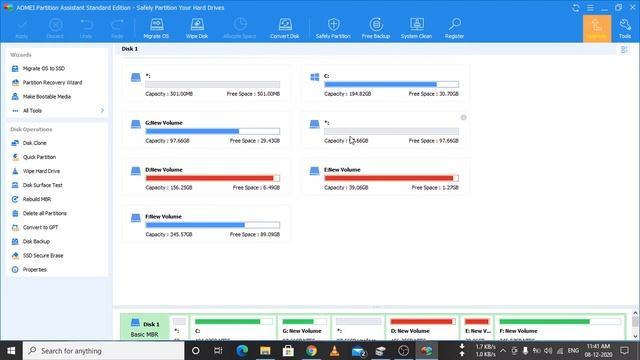Open the hamburger menu in title bar

(590, 8)
